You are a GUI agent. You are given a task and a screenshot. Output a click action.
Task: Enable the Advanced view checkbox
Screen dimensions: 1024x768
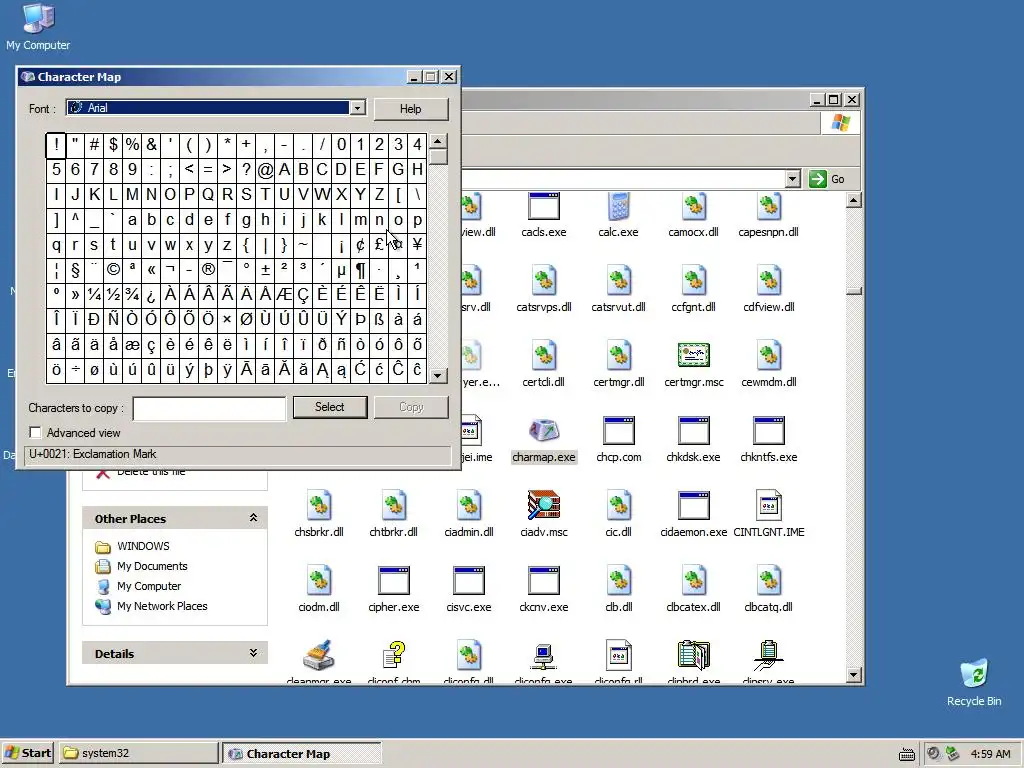coord(35,432)
